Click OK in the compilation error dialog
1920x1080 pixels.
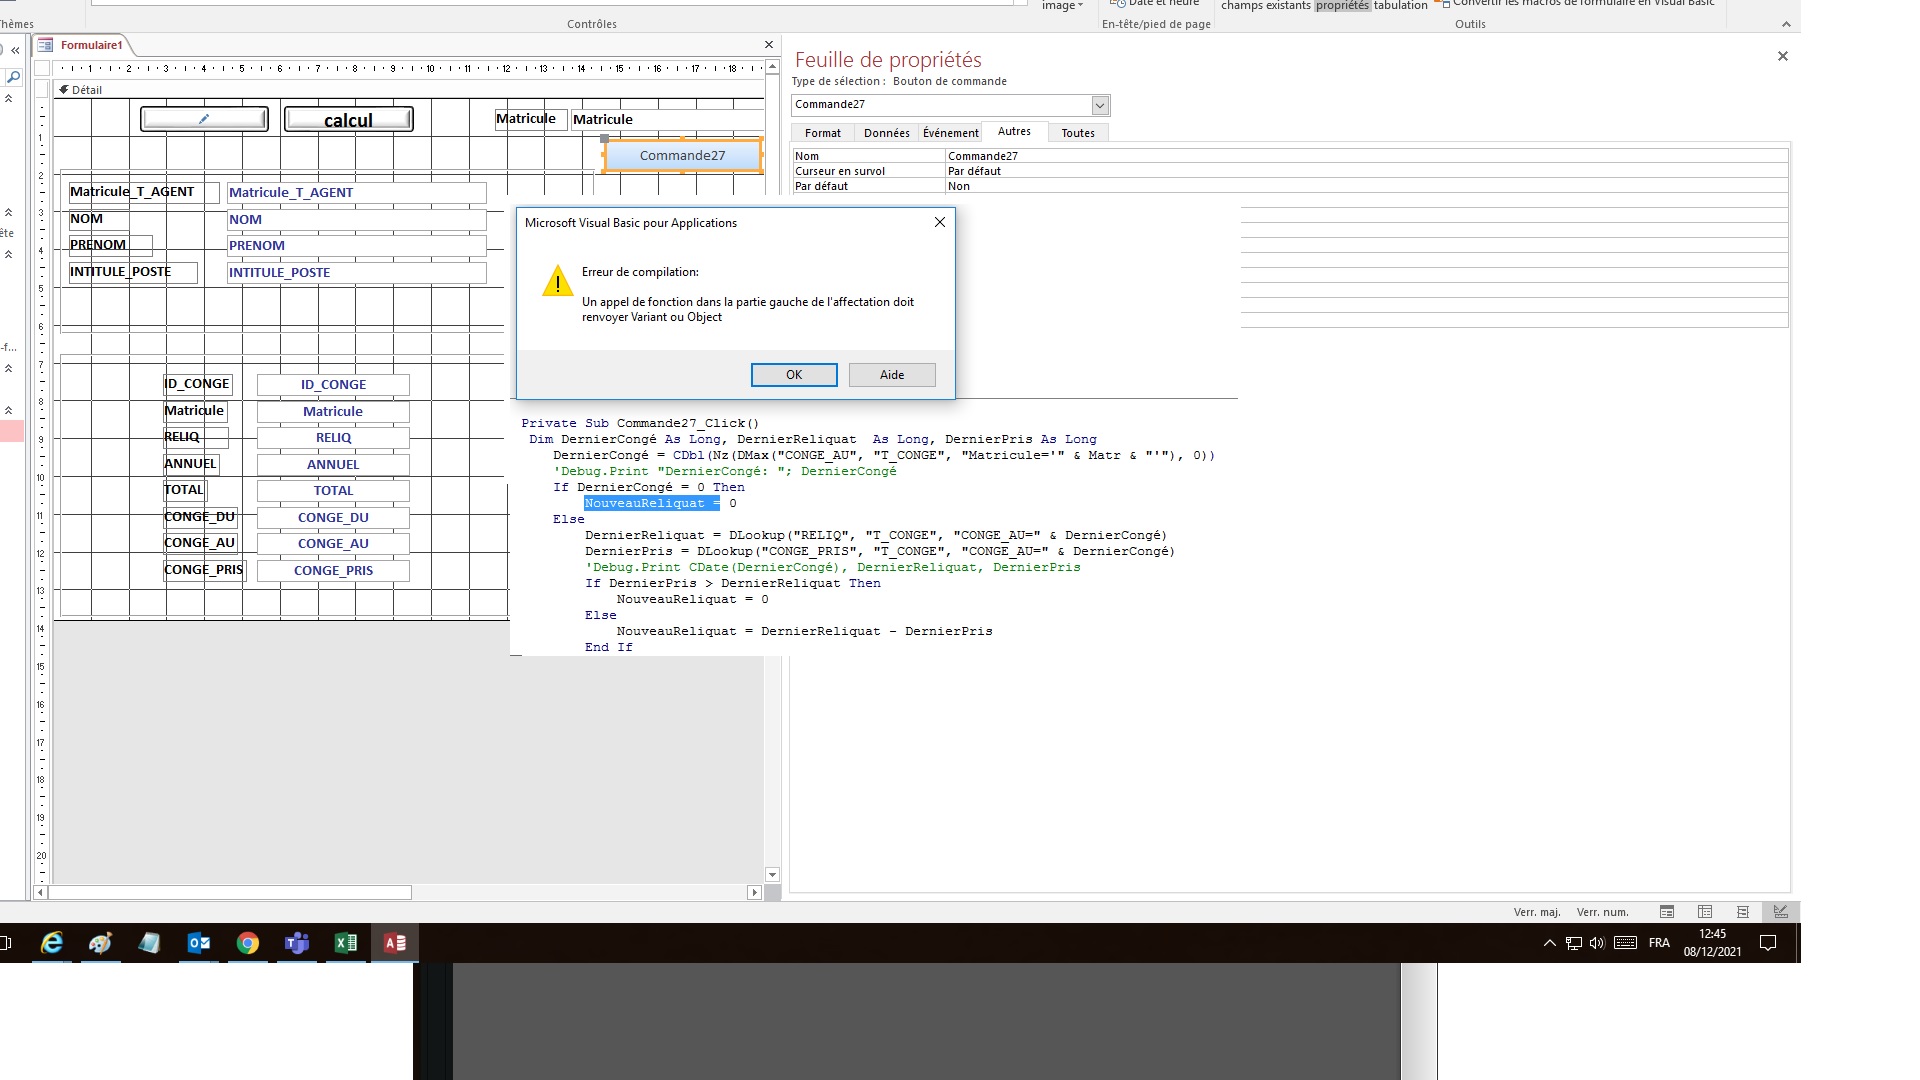(794, 375)
